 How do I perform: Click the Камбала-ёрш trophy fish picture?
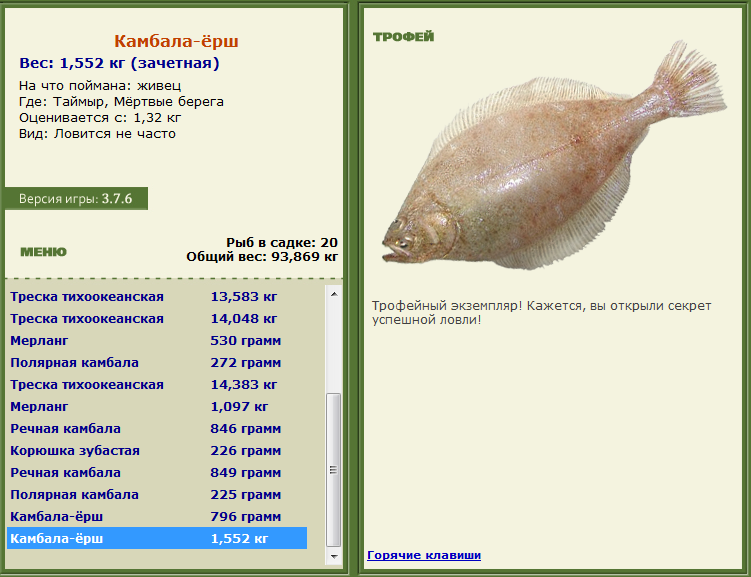click(553, 156)
